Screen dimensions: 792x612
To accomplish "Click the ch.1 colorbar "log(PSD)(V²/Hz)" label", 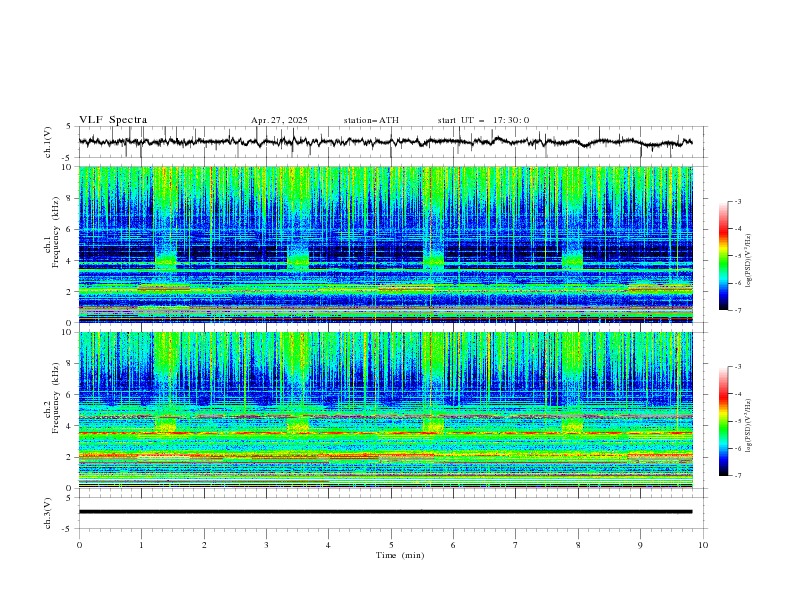I will [x=749, y=261].
